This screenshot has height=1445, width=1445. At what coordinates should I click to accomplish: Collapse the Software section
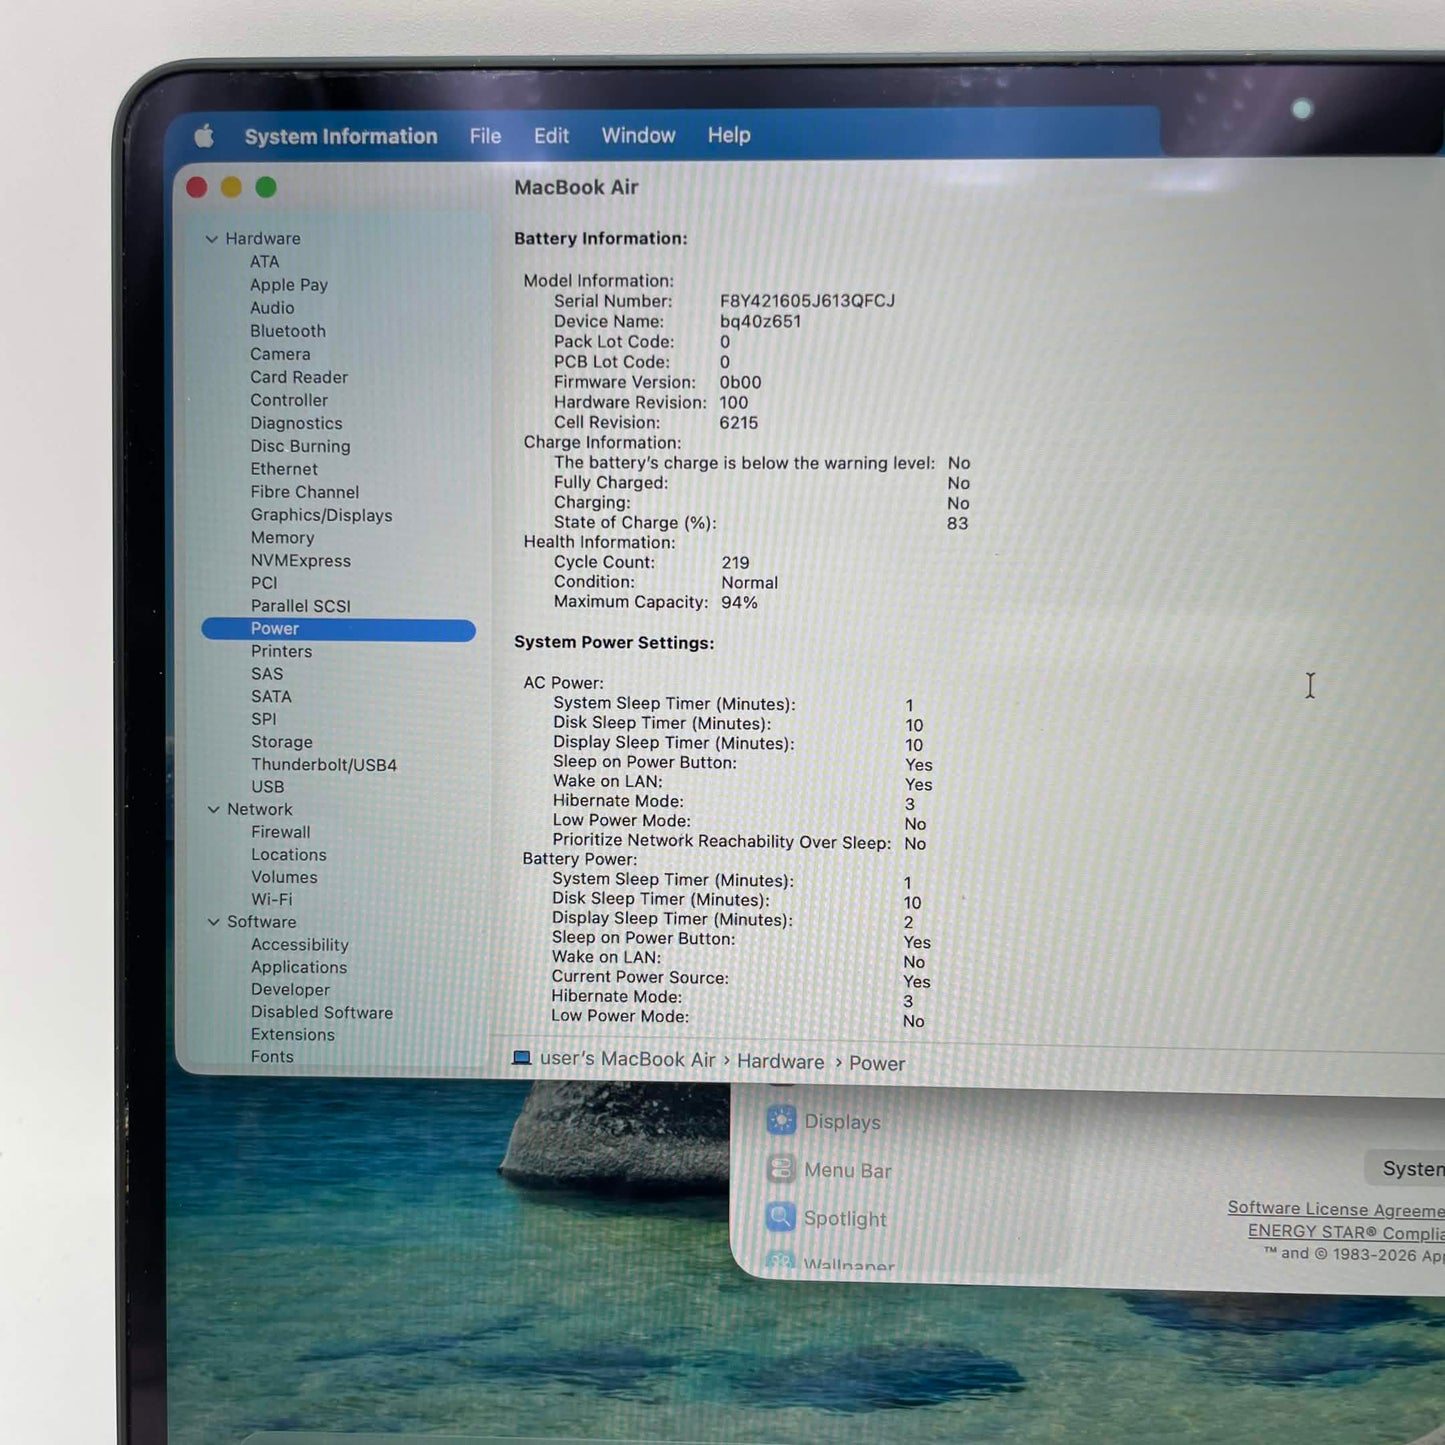213,922
